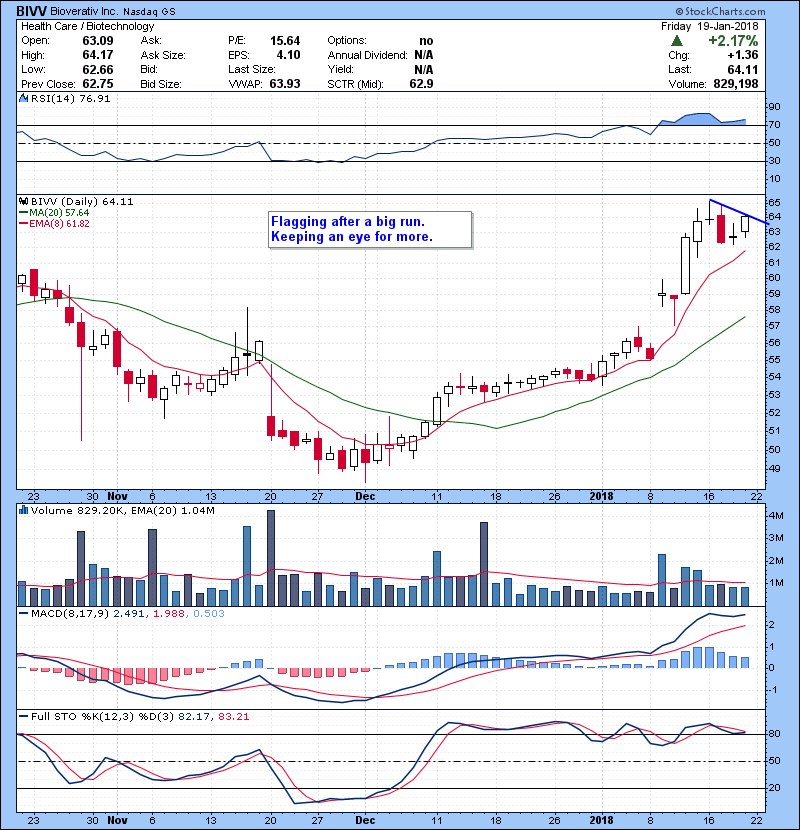Select the P/E value 15.64
The width and height of the screenshot is (800, 830).
click(285, 41)
